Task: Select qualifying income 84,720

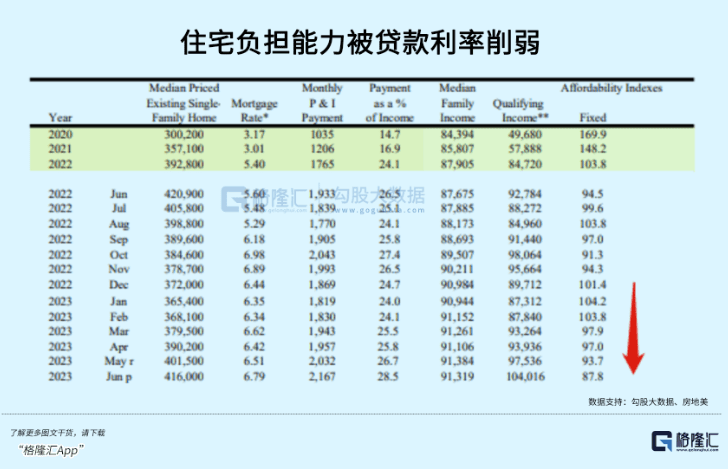Action: 525,164
